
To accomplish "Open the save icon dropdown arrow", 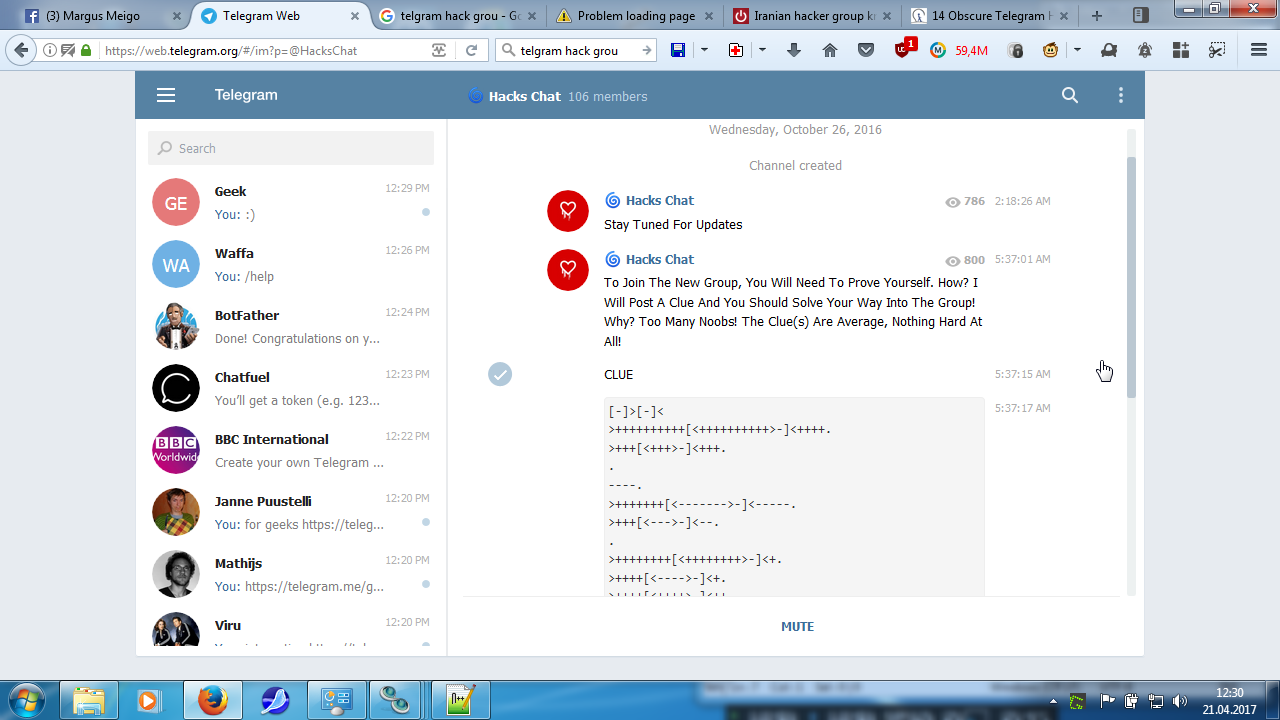I will point(704,51).
